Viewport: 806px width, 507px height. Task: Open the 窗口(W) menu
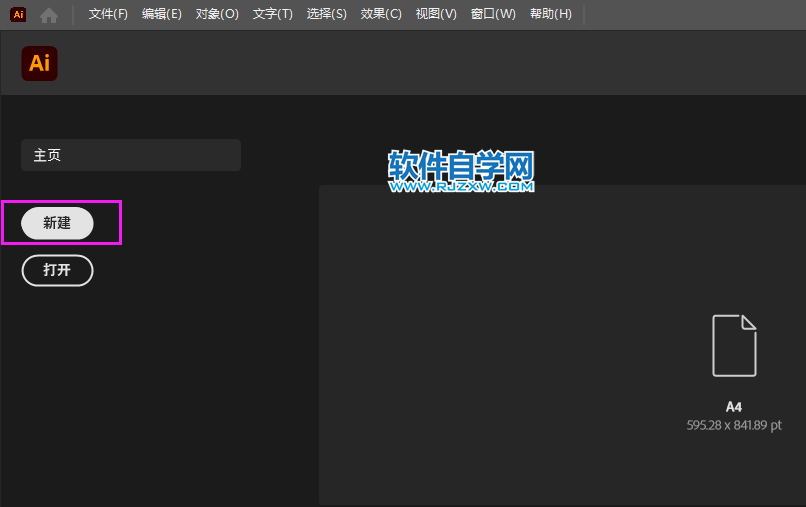click(493, 14)
